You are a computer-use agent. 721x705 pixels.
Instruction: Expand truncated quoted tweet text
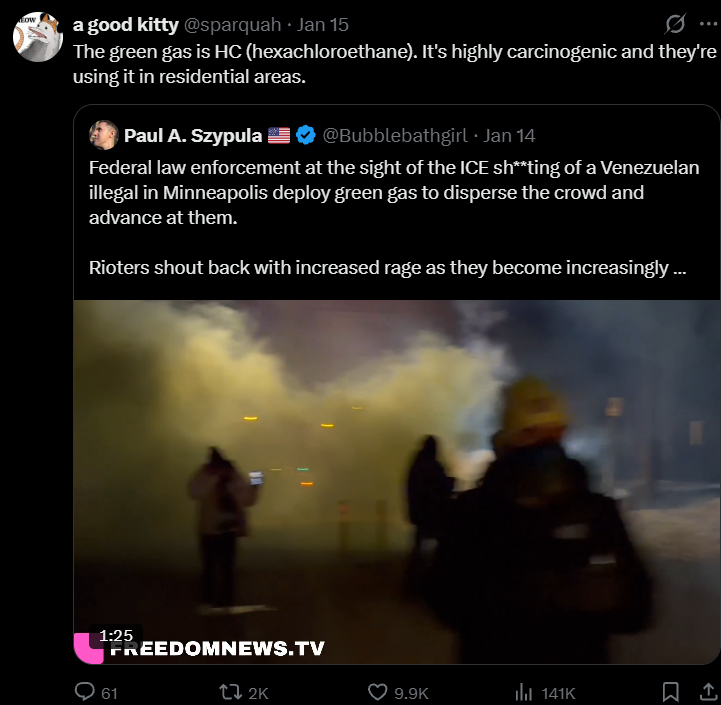679,268
